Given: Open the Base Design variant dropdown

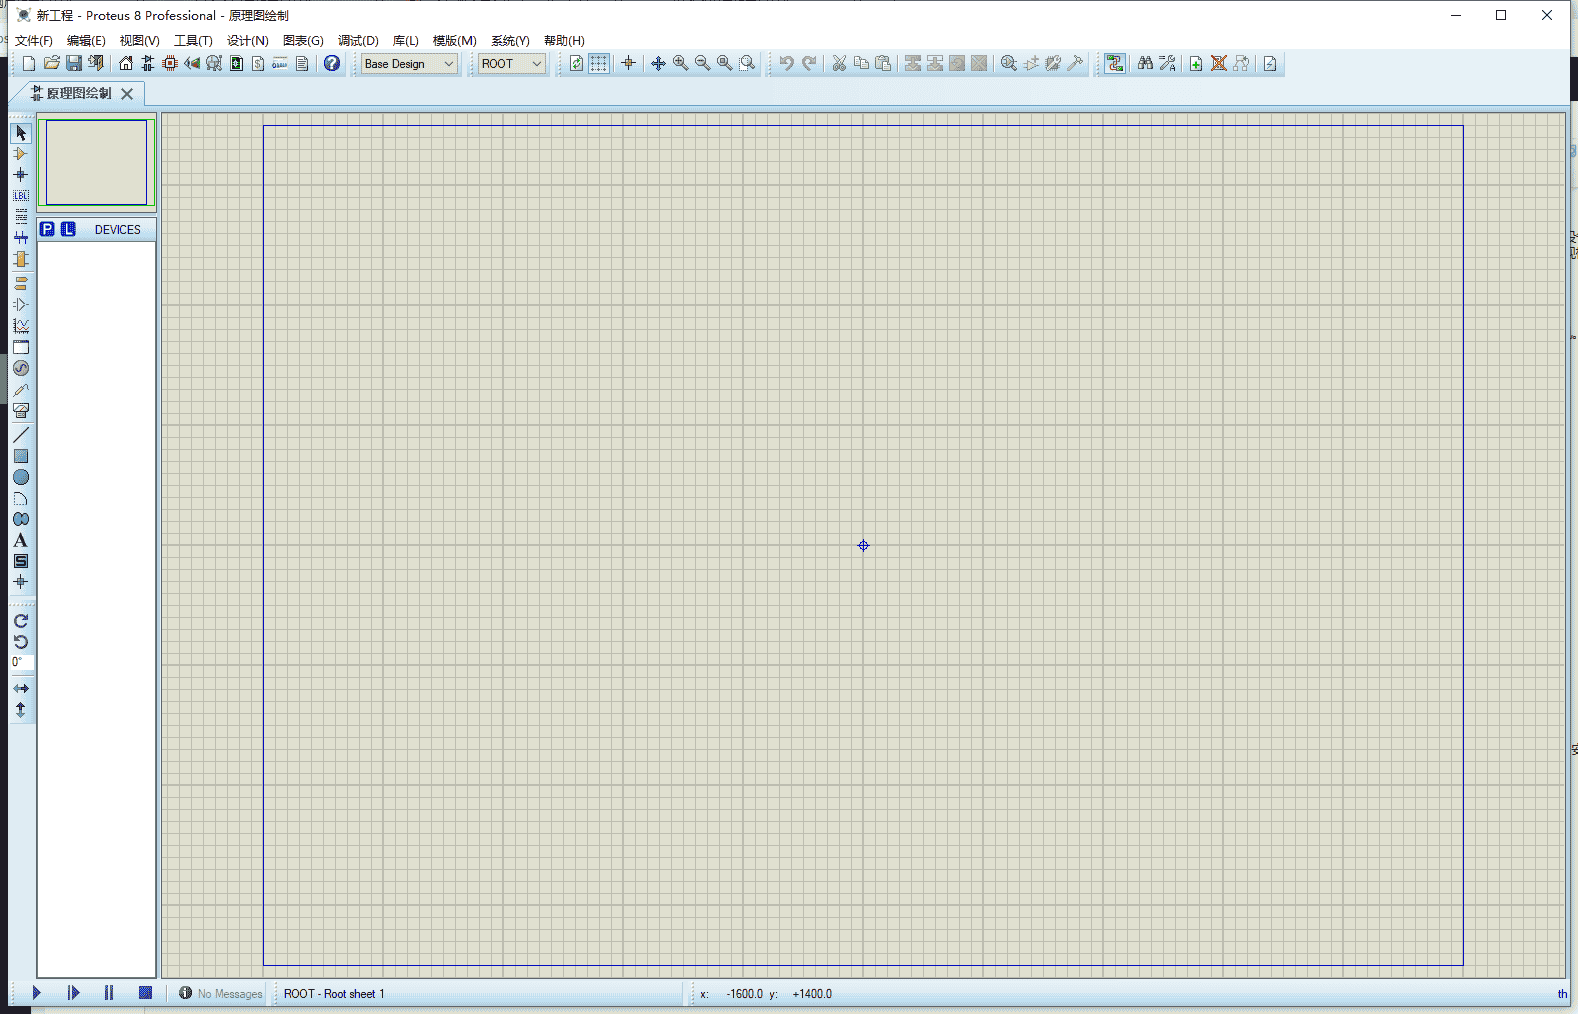Looking at the screenshot, I should coord(409,63).
